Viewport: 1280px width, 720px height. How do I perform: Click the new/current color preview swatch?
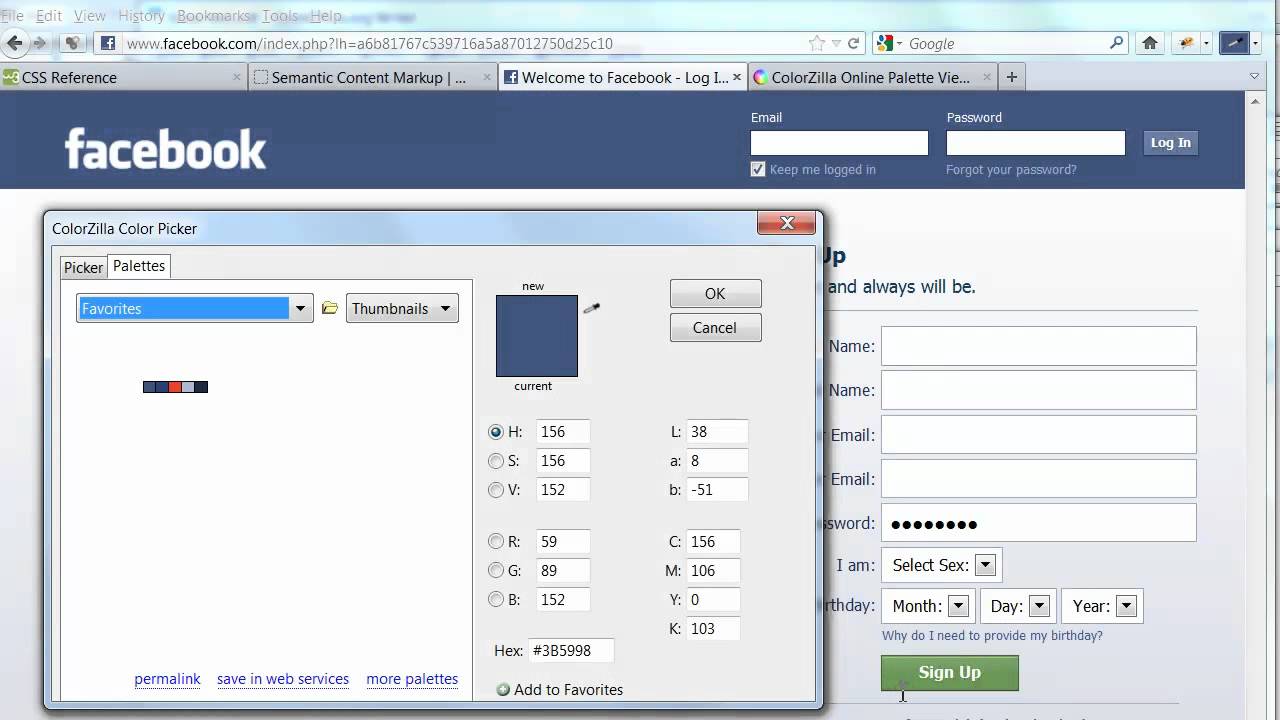[x=537, y=335]
